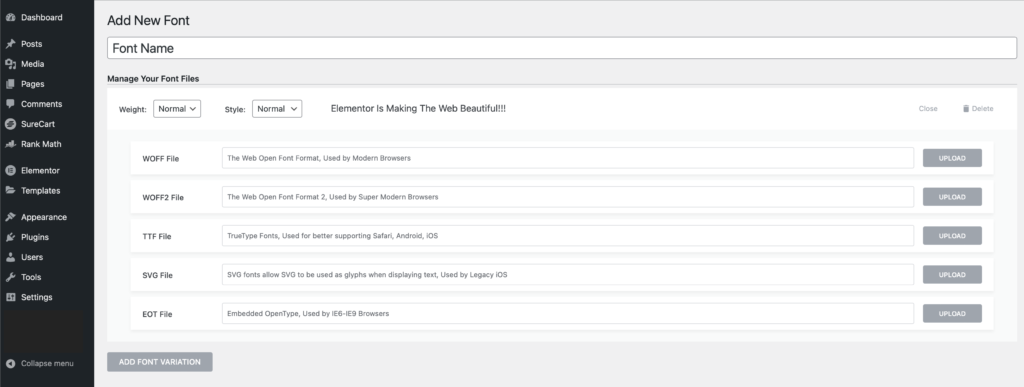Click the Templates folder icon
1024x387 pixels.
[x=10, y=191]
